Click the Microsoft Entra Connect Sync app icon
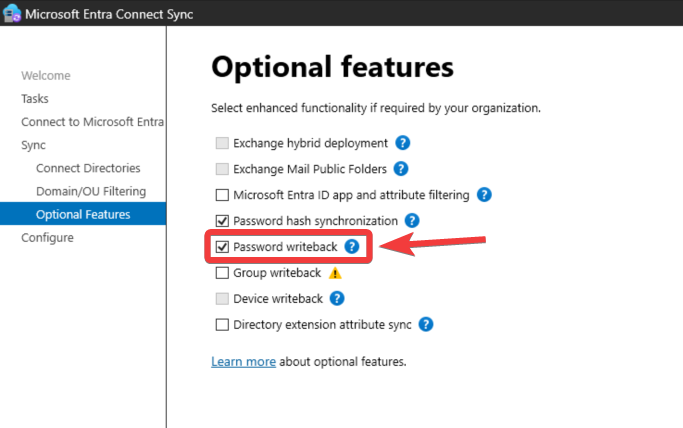 [x=11, y=13]
